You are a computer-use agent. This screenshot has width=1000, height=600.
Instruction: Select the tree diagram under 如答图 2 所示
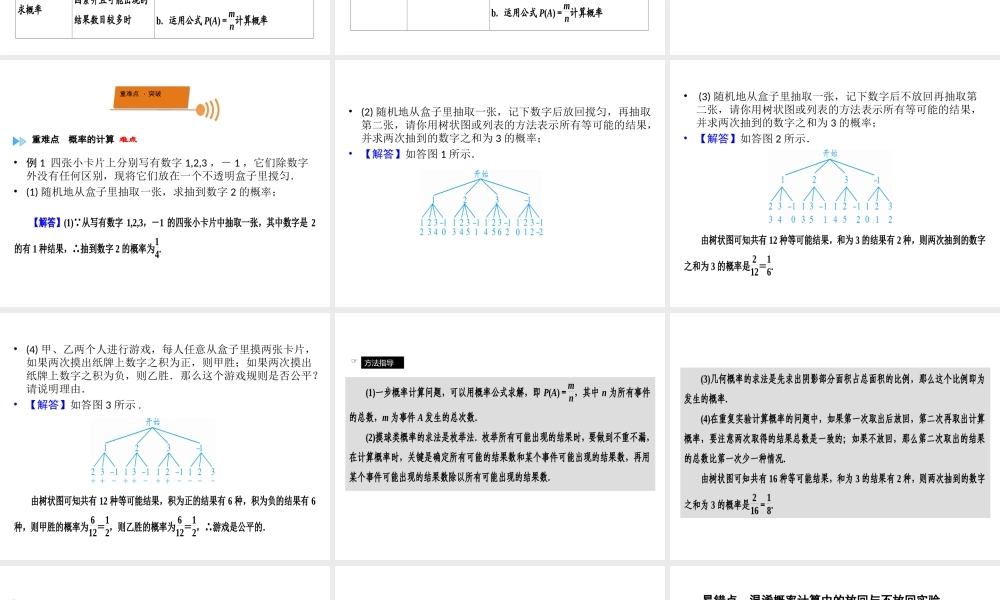[830, 186]
